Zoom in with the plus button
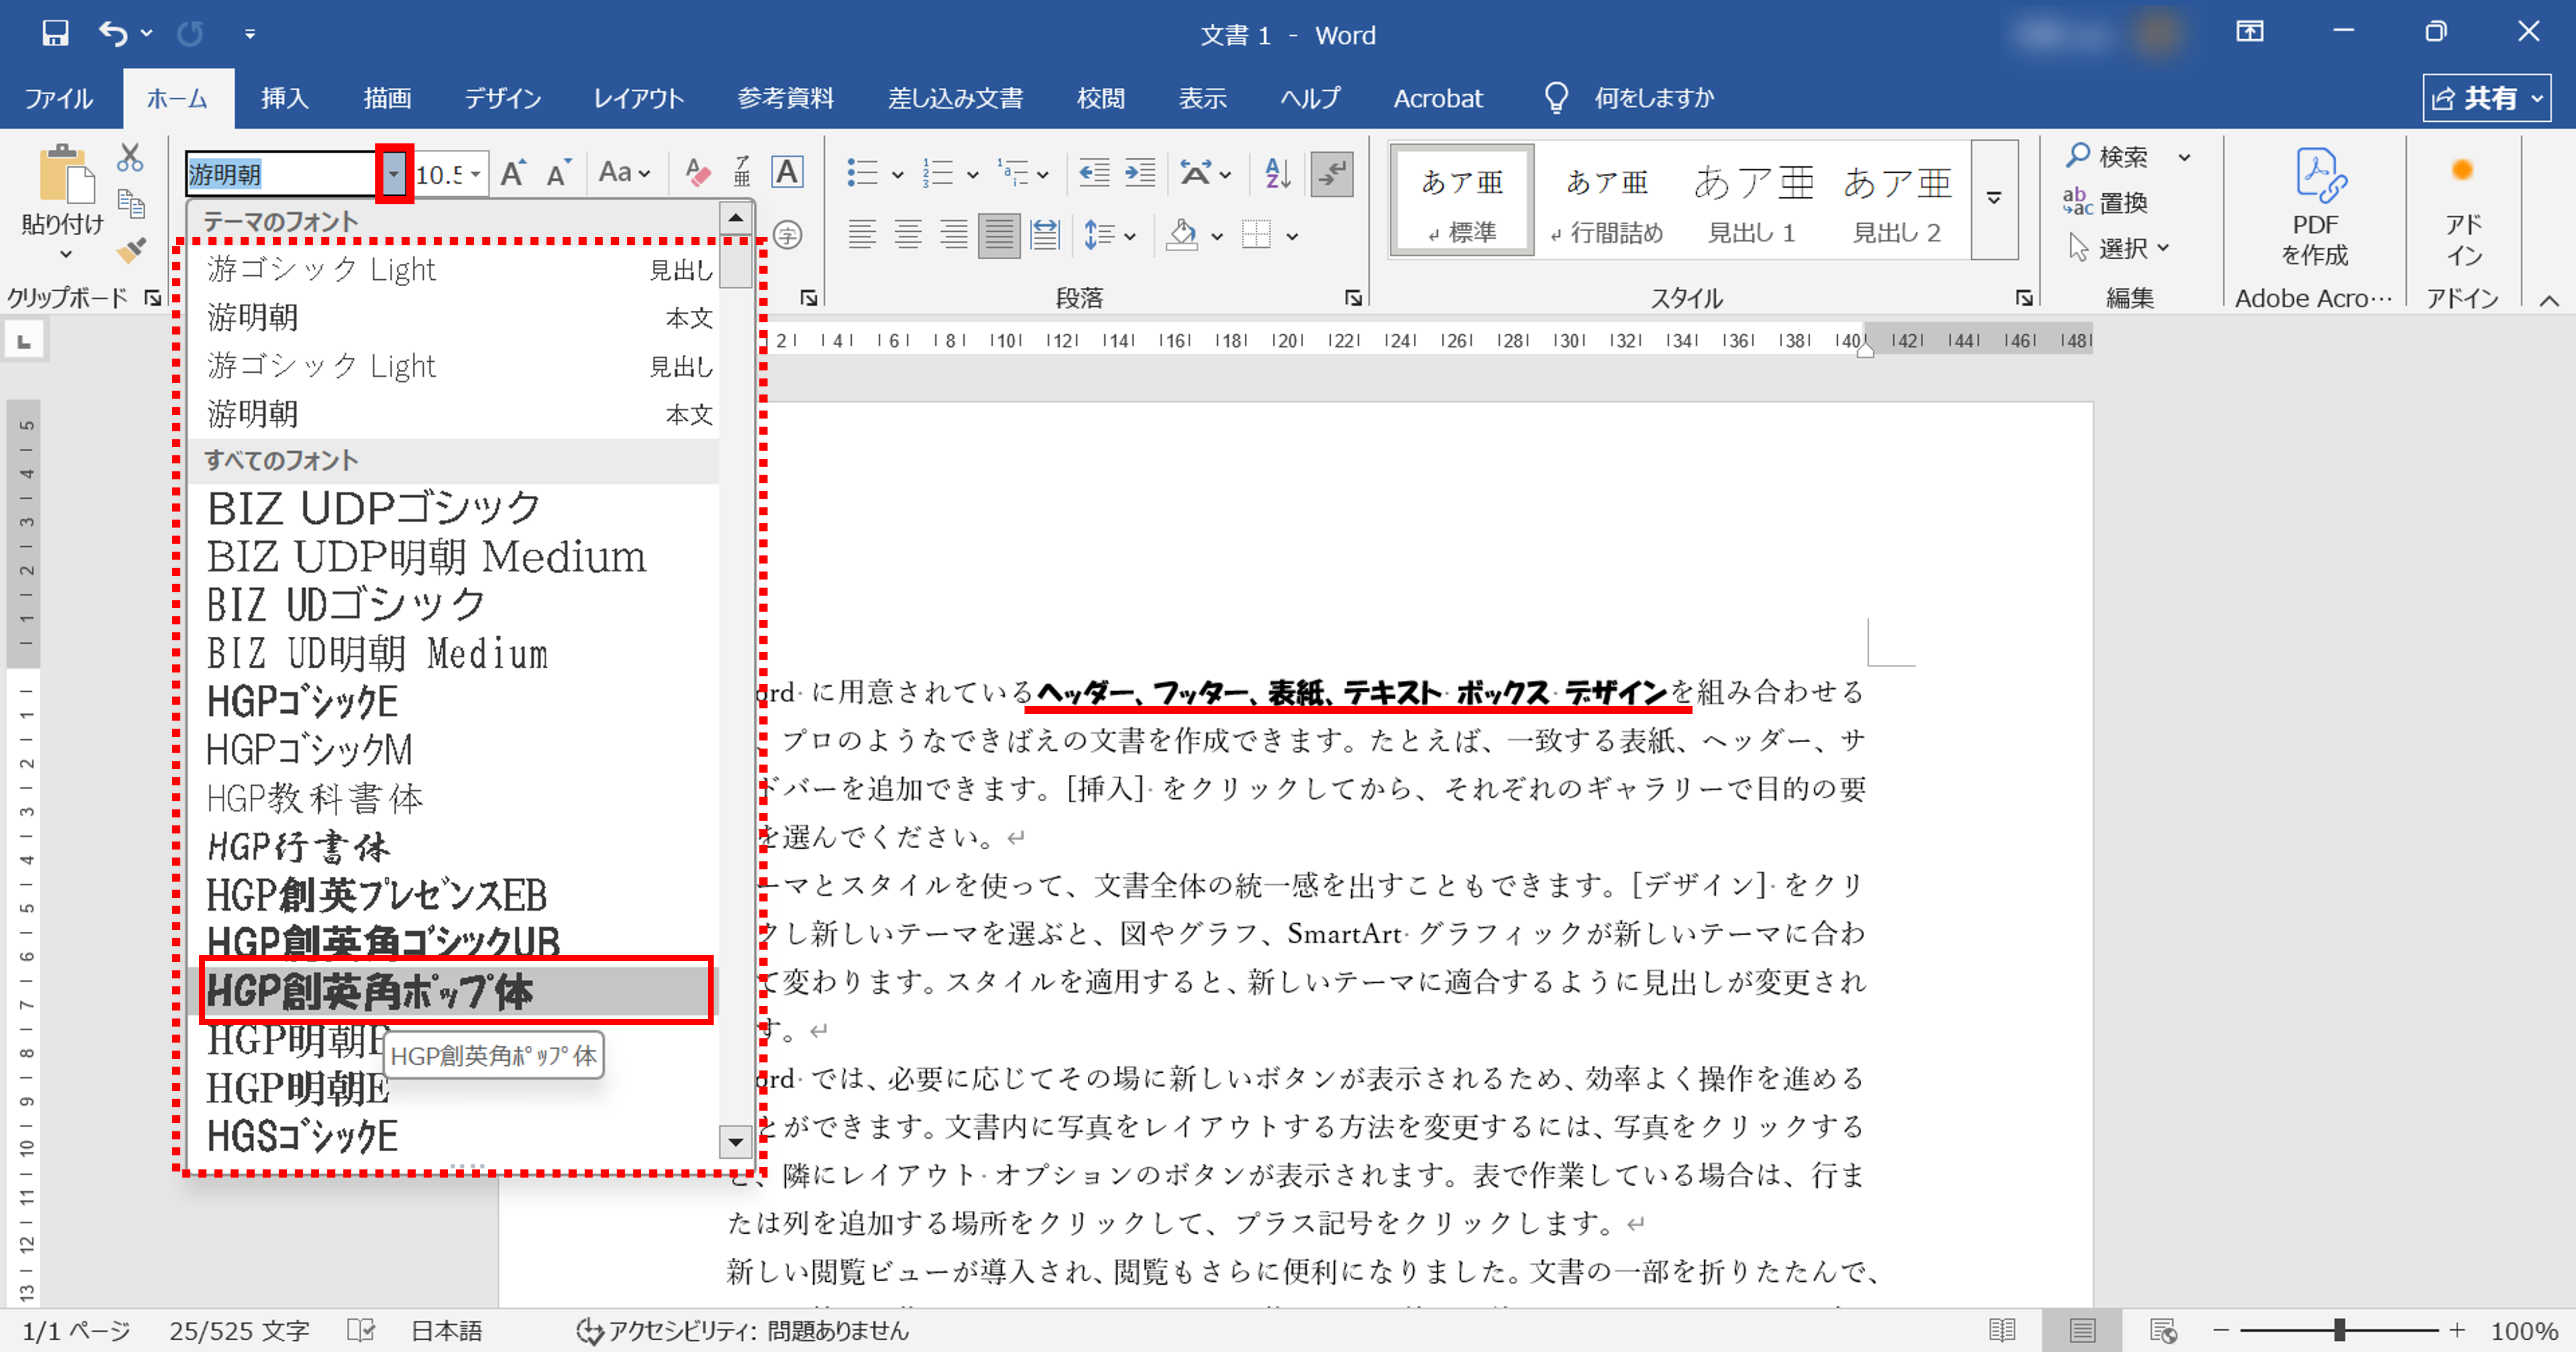This screenshot has height=1352, width=2576. click(2457, 1330)
